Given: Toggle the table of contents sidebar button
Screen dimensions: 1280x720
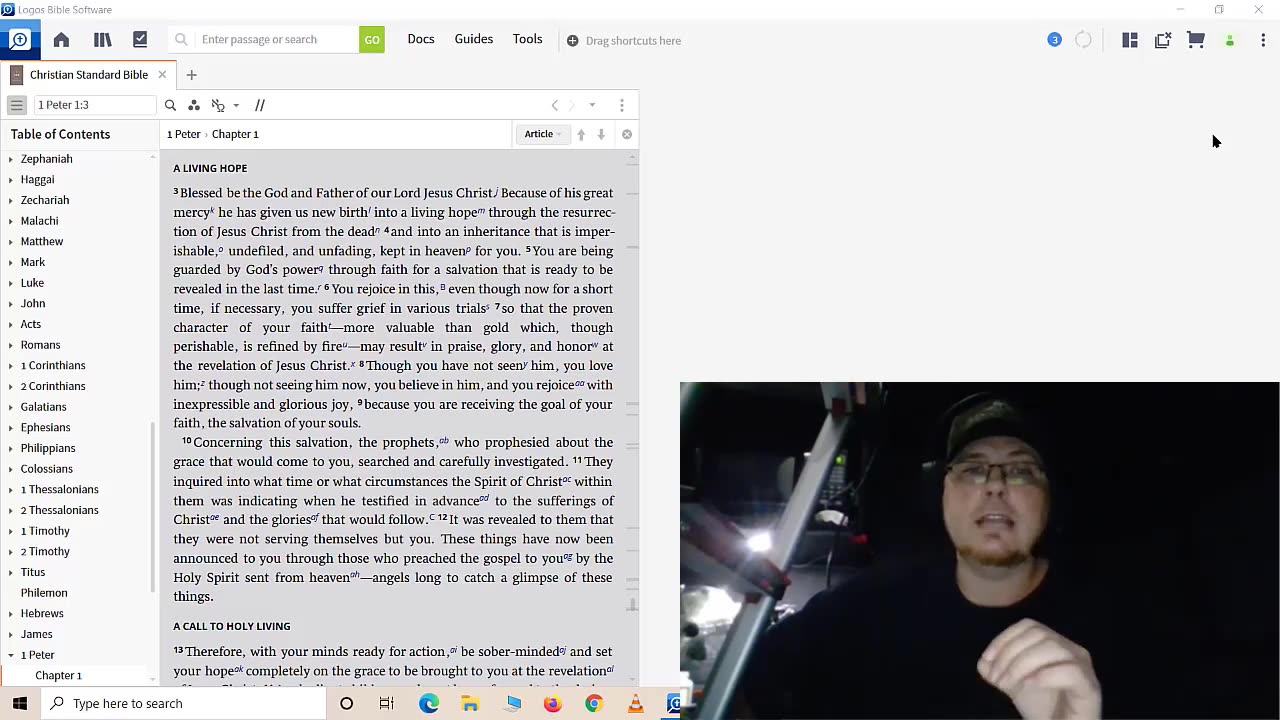Looking at the screenshot, I should [x=16, y=105].
